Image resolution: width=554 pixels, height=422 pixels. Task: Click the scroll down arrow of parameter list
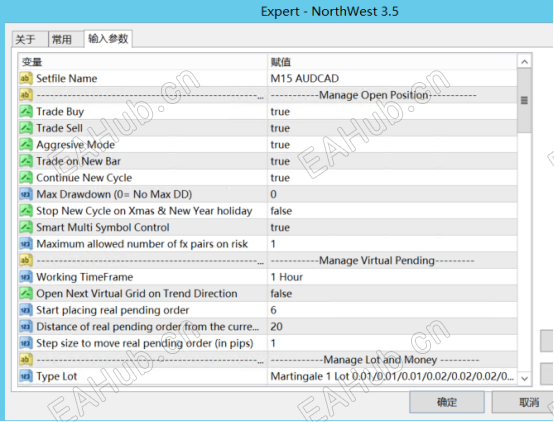[x=524, y=378]
